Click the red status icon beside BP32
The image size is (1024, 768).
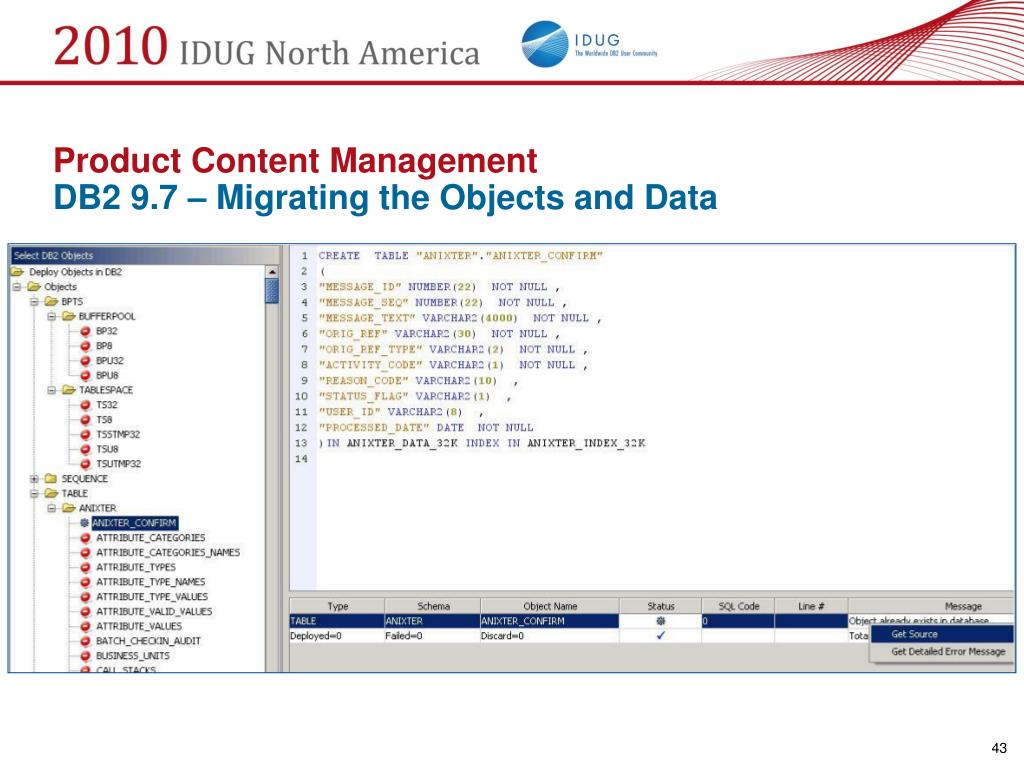85,331
